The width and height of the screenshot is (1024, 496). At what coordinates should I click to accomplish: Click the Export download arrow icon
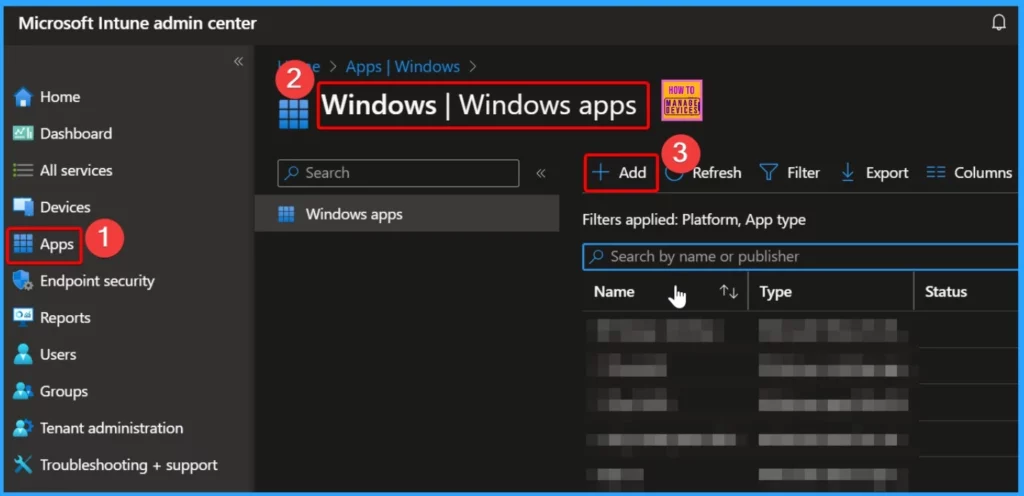pyautogui.click(x=848, y=173)
